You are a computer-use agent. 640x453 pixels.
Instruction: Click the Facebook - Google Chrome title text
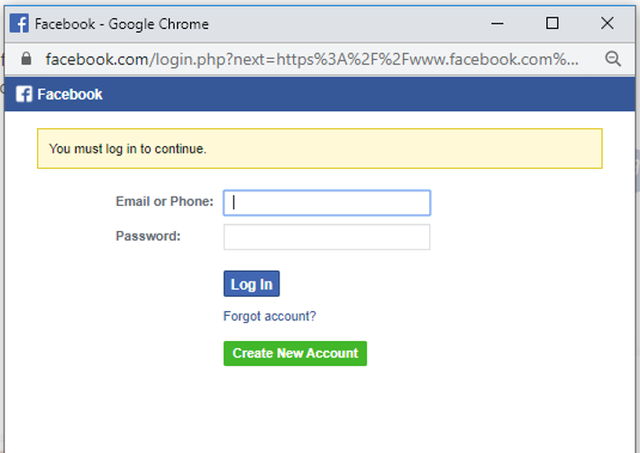tap(122, 24)
